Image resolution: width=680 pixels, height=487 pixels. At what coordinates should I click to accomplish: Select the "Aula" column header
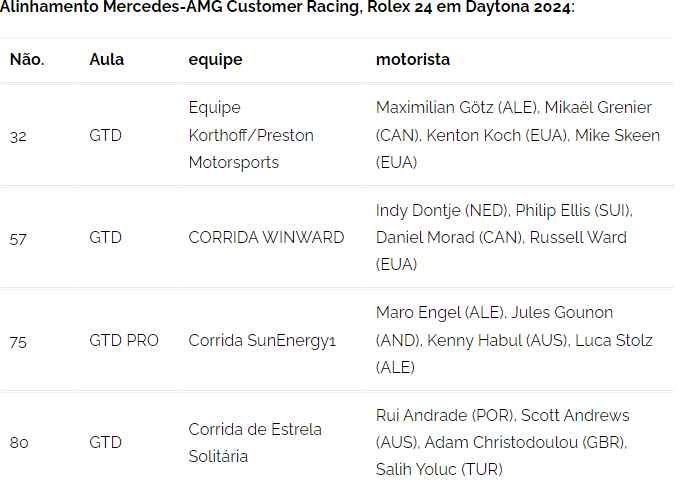(106, 59)
